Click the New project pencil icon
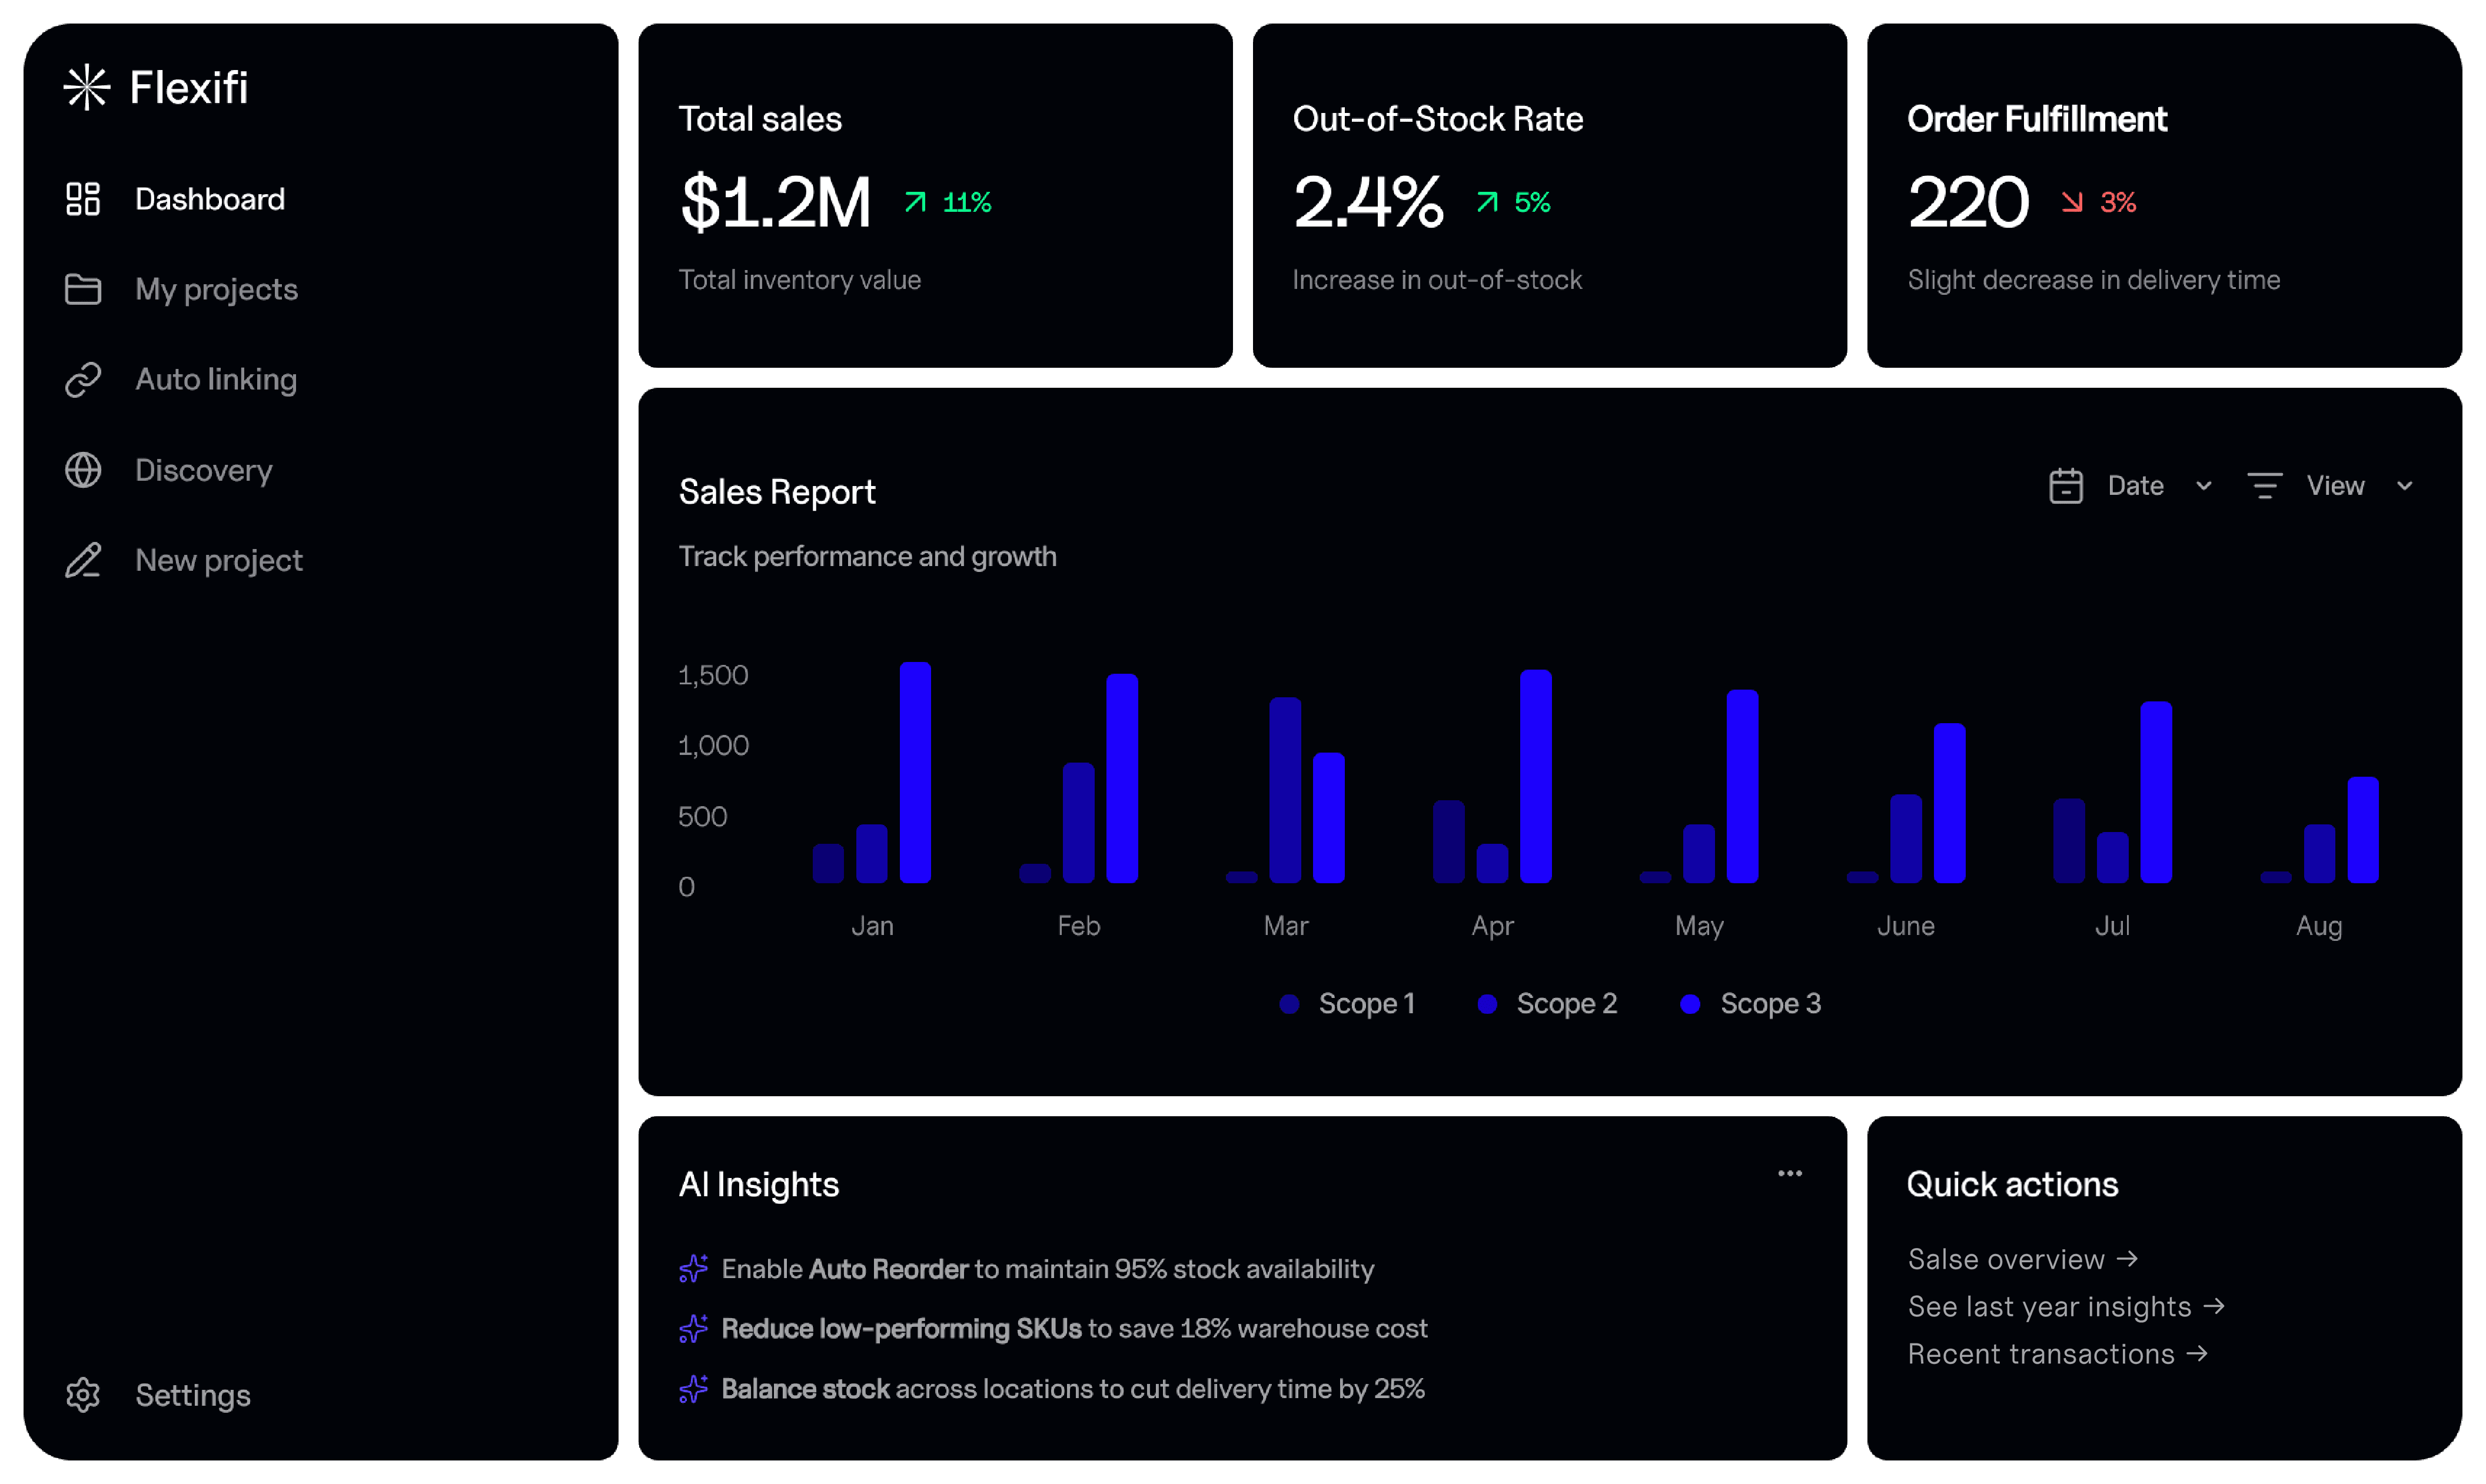 point(83,560)
